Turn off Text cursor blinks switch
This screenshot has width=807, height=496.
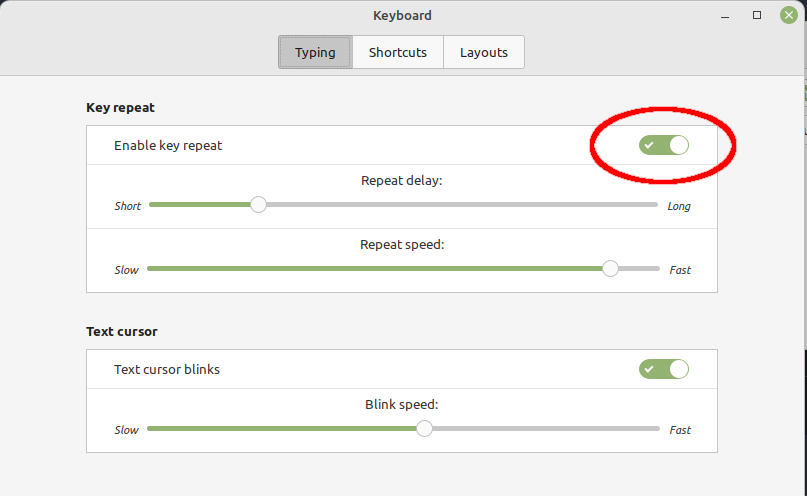point(664,369)
